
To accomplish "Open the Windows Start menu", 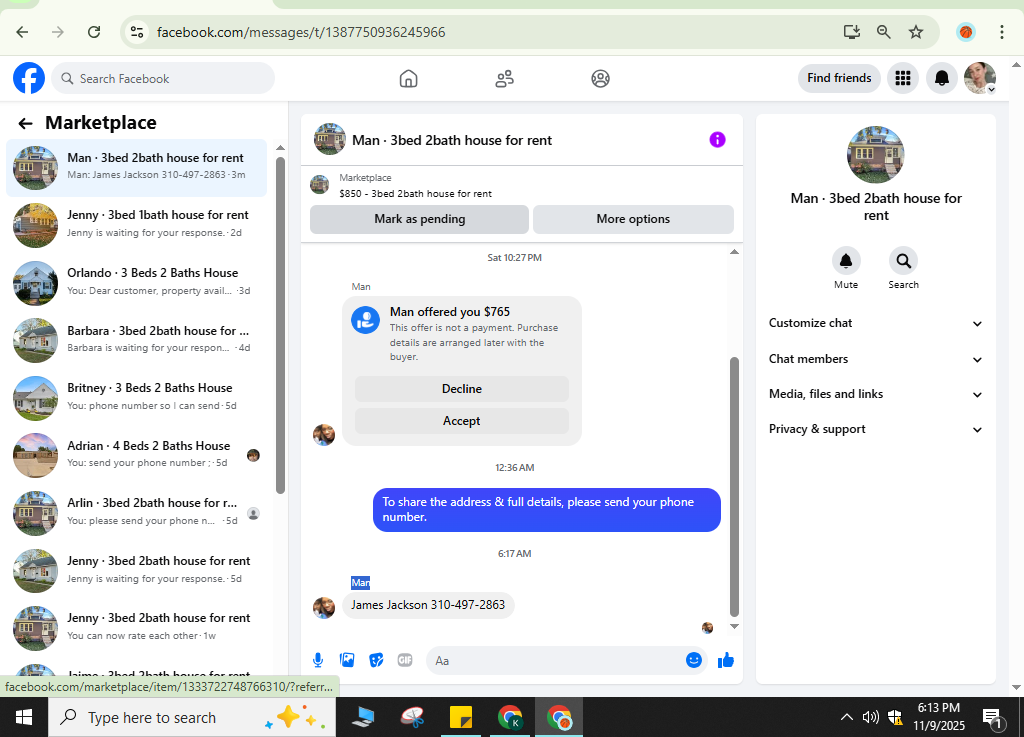I will click(24, 717).
